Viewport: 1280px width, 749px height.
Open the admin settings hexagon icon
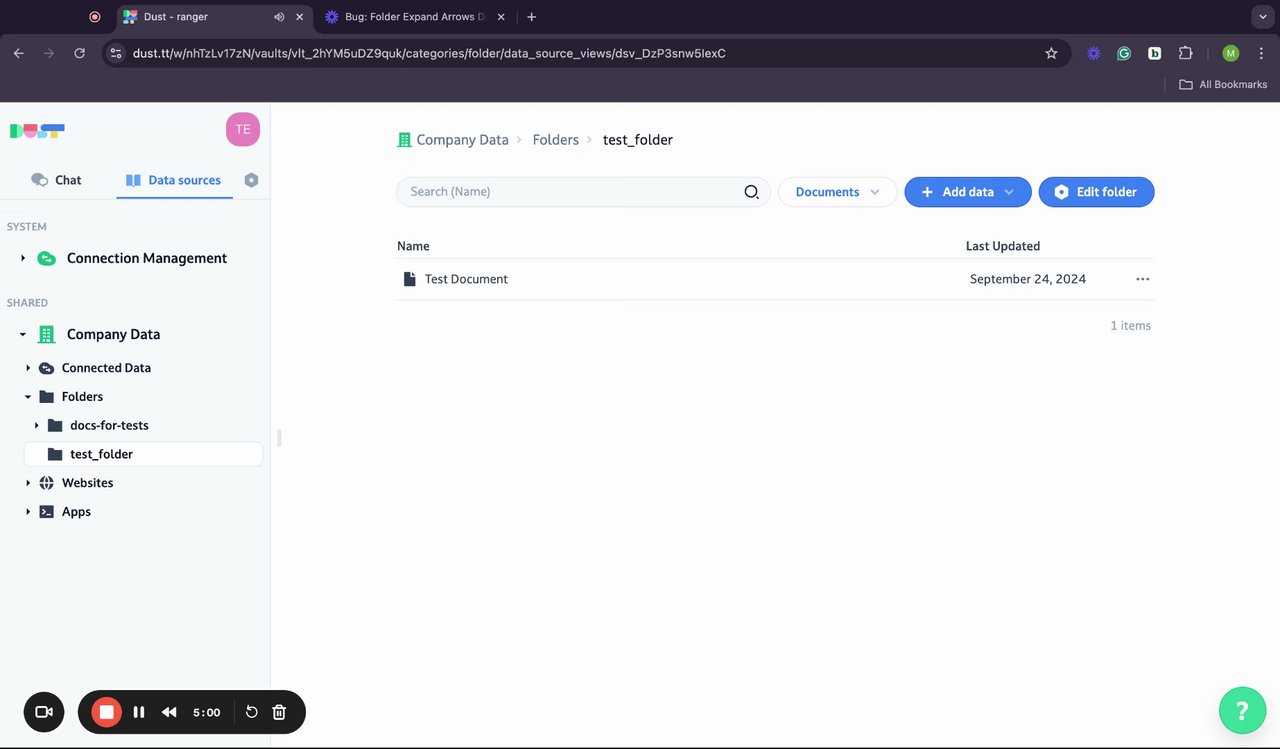point(251,180)
